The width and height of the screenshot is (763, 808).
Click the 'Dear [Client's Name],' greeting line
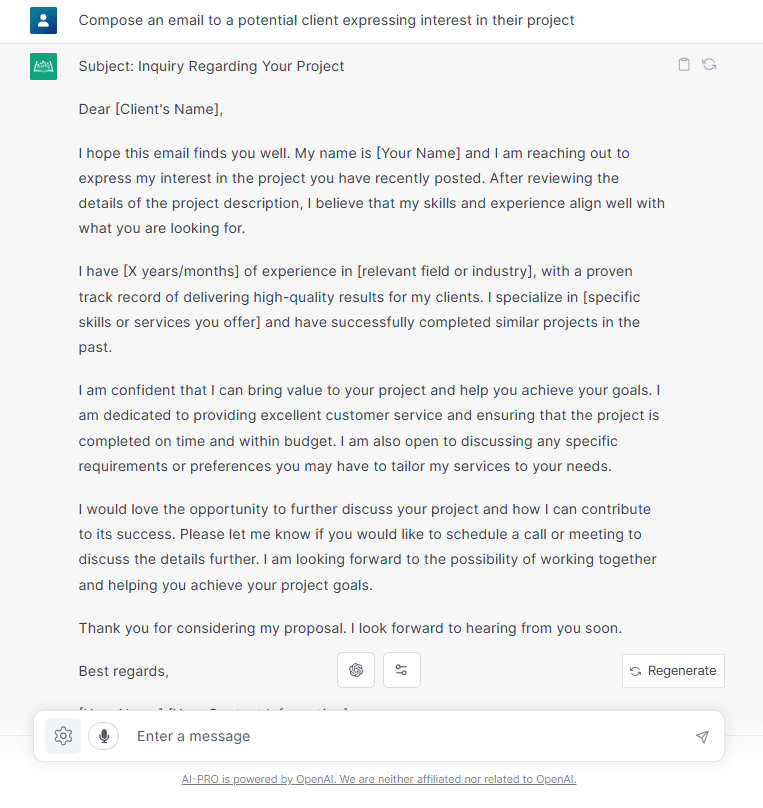[151, 109]
